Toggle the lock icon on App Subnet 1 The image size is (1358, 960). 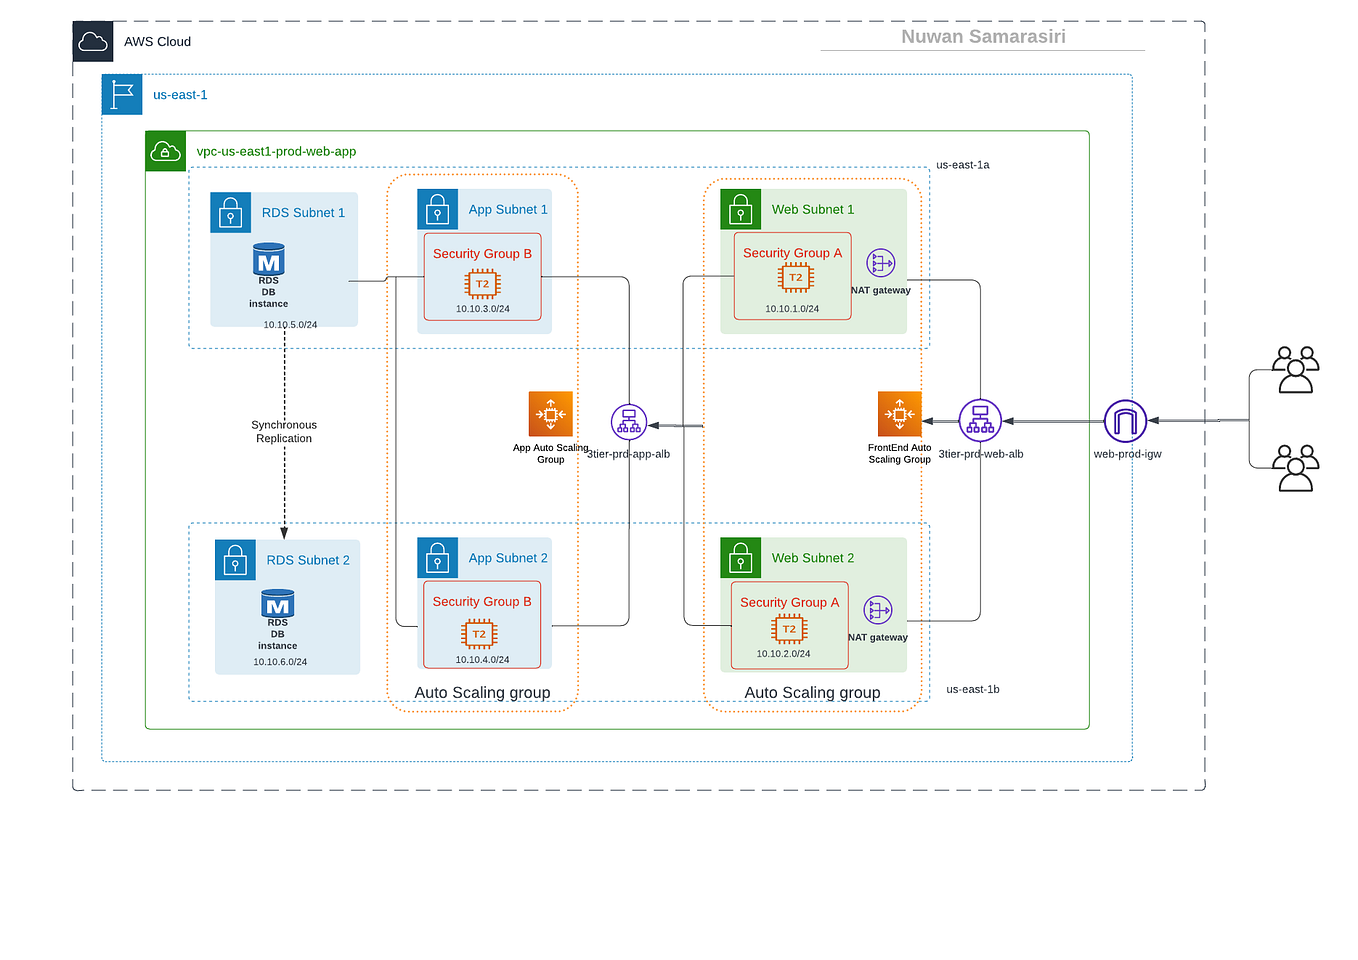[x=437, y=209]
